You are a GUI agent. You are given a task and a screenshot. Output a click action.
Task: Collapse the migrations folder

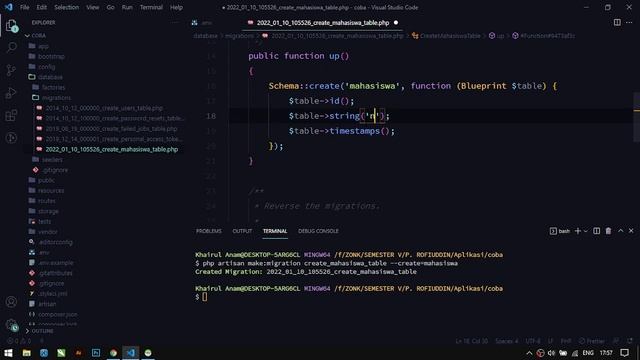point(56,98)
